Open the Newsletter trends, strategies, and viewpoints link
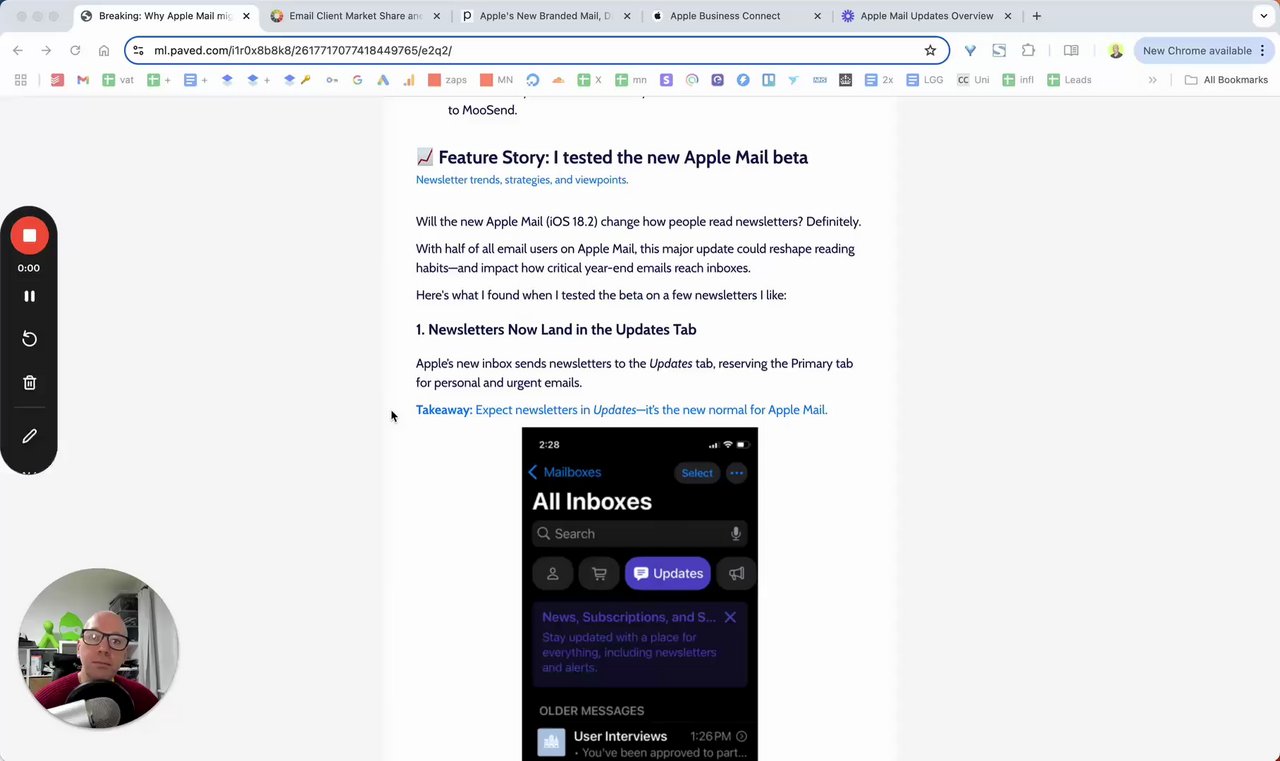The width and height of the screenshot is (1280, 761). tap(522, 180)
